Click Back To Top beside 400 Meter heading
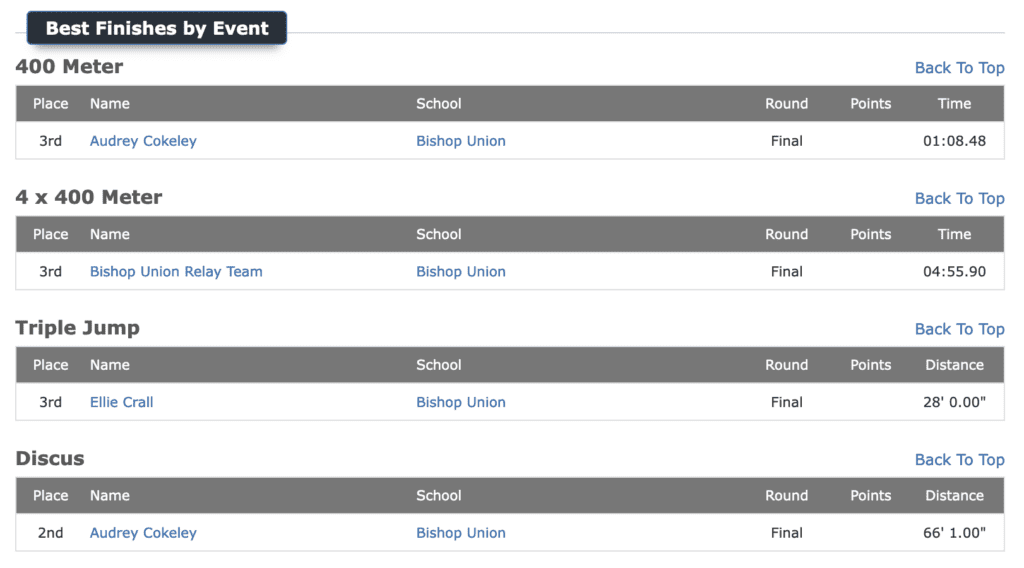1024x568 pixels. pyautogui.click(x=959, y=68)
